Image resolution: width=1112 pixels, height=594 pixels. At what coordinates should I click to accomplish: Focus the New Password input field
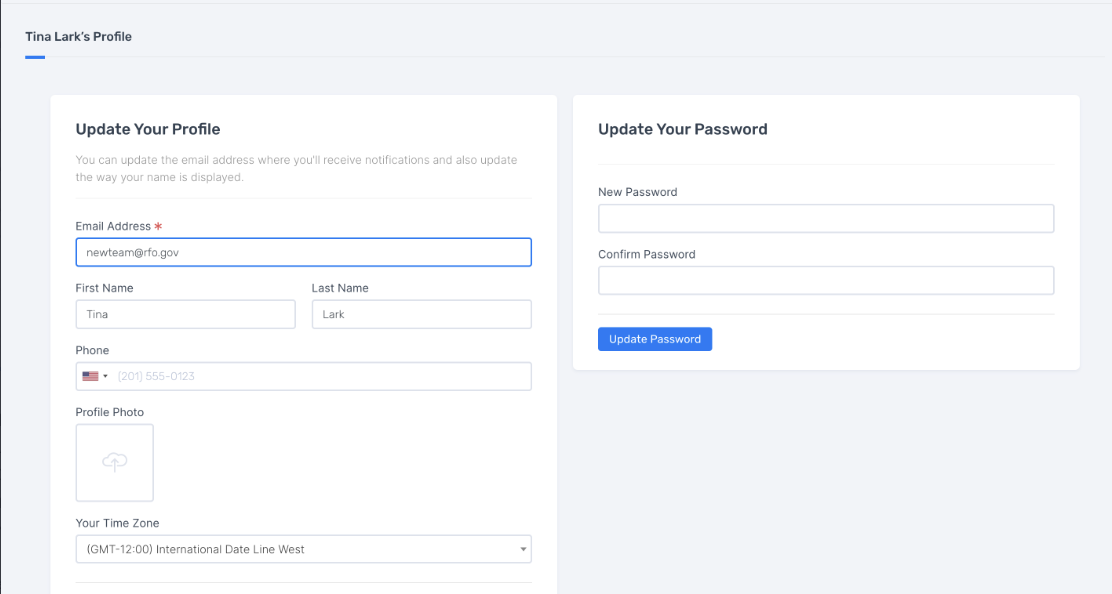826,218
